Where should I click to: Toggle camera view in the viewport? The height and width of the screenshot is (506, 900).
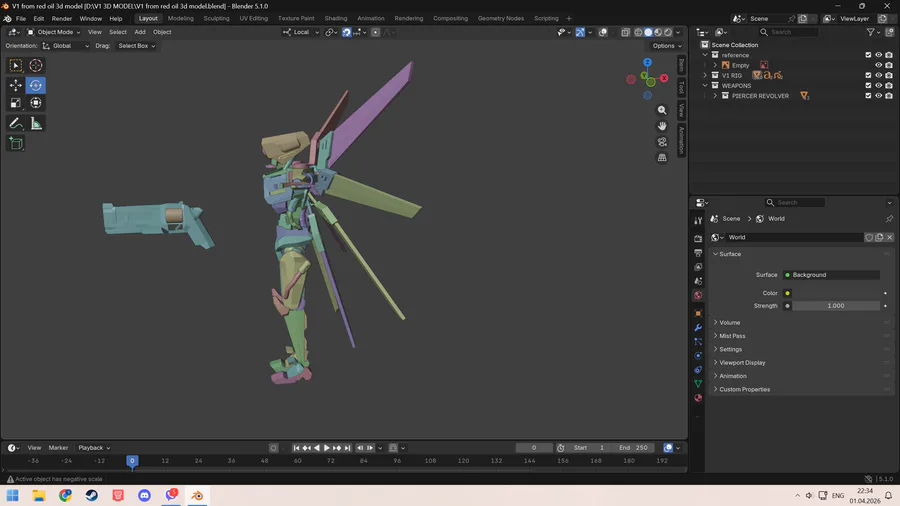[662, 142]
